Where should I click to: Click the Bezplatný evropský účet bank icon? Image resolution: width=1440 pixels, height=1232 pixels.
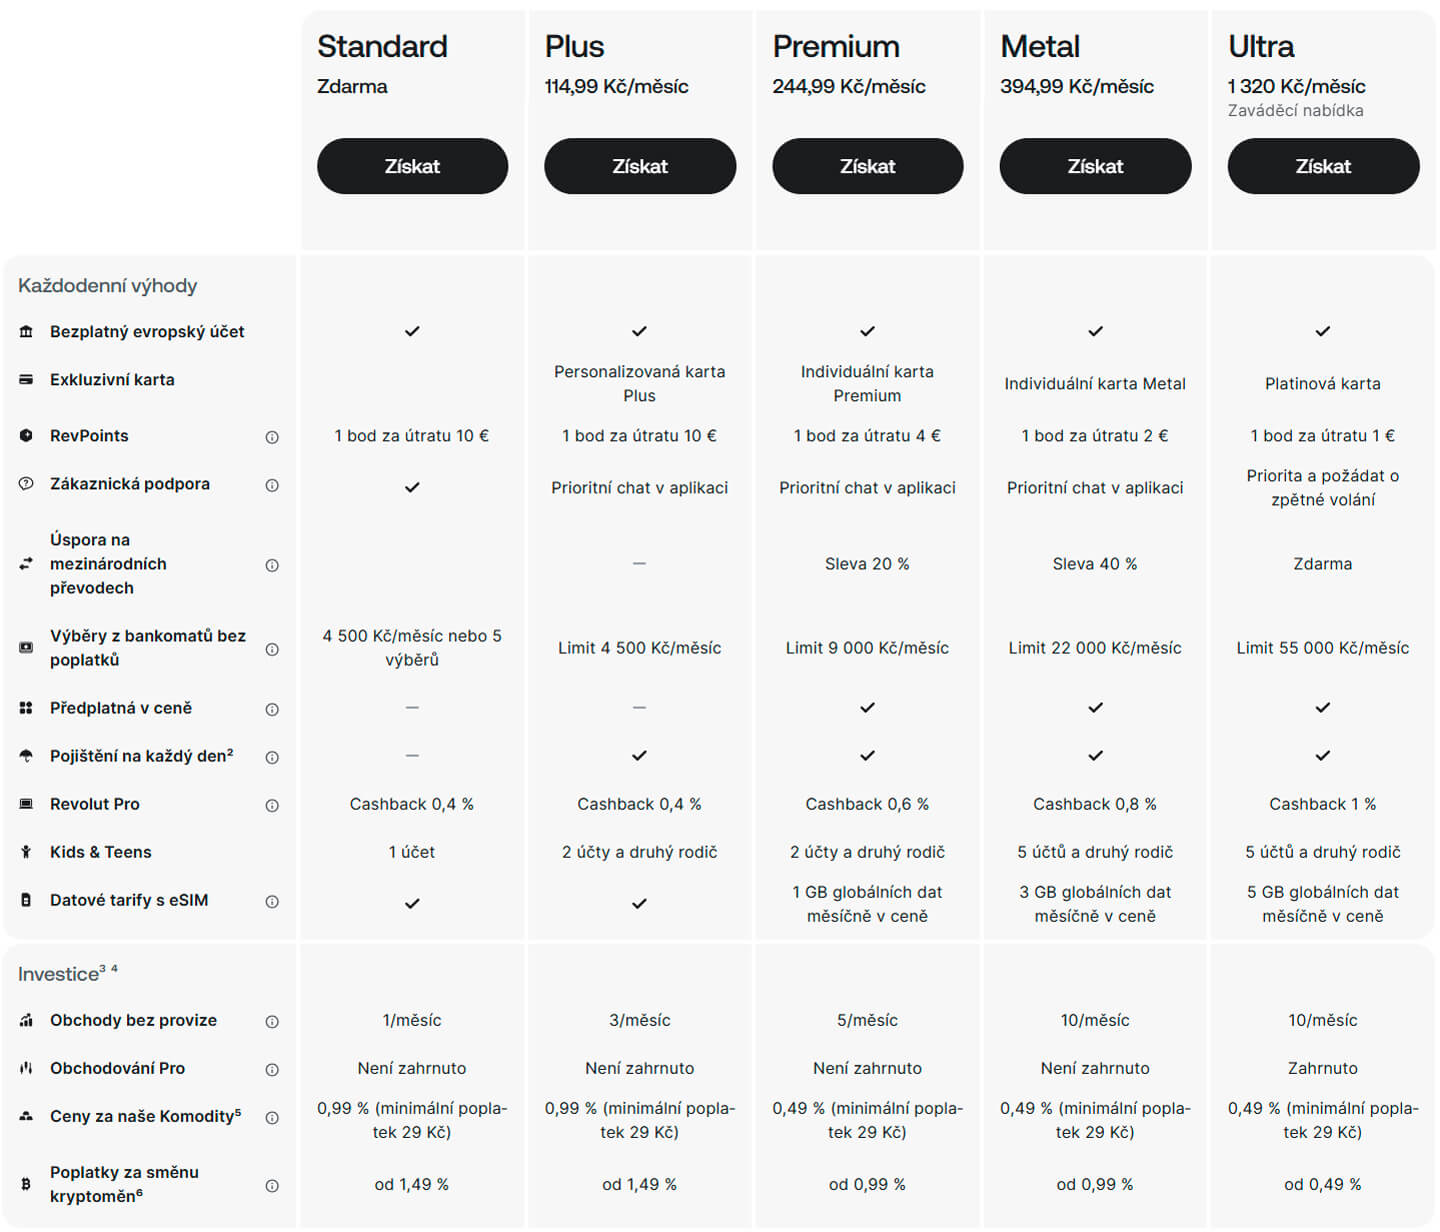26,331
